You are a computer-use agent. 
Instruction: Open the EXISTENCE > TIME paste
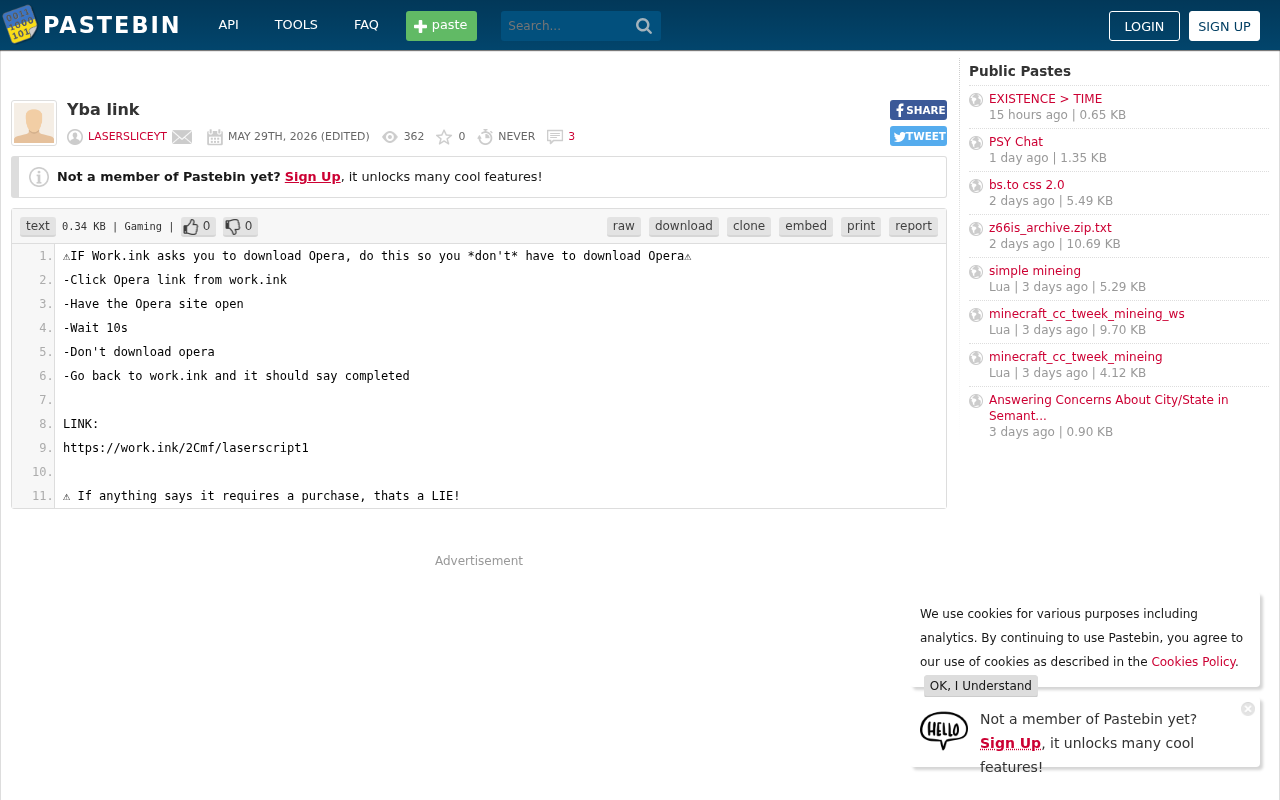1045,99
